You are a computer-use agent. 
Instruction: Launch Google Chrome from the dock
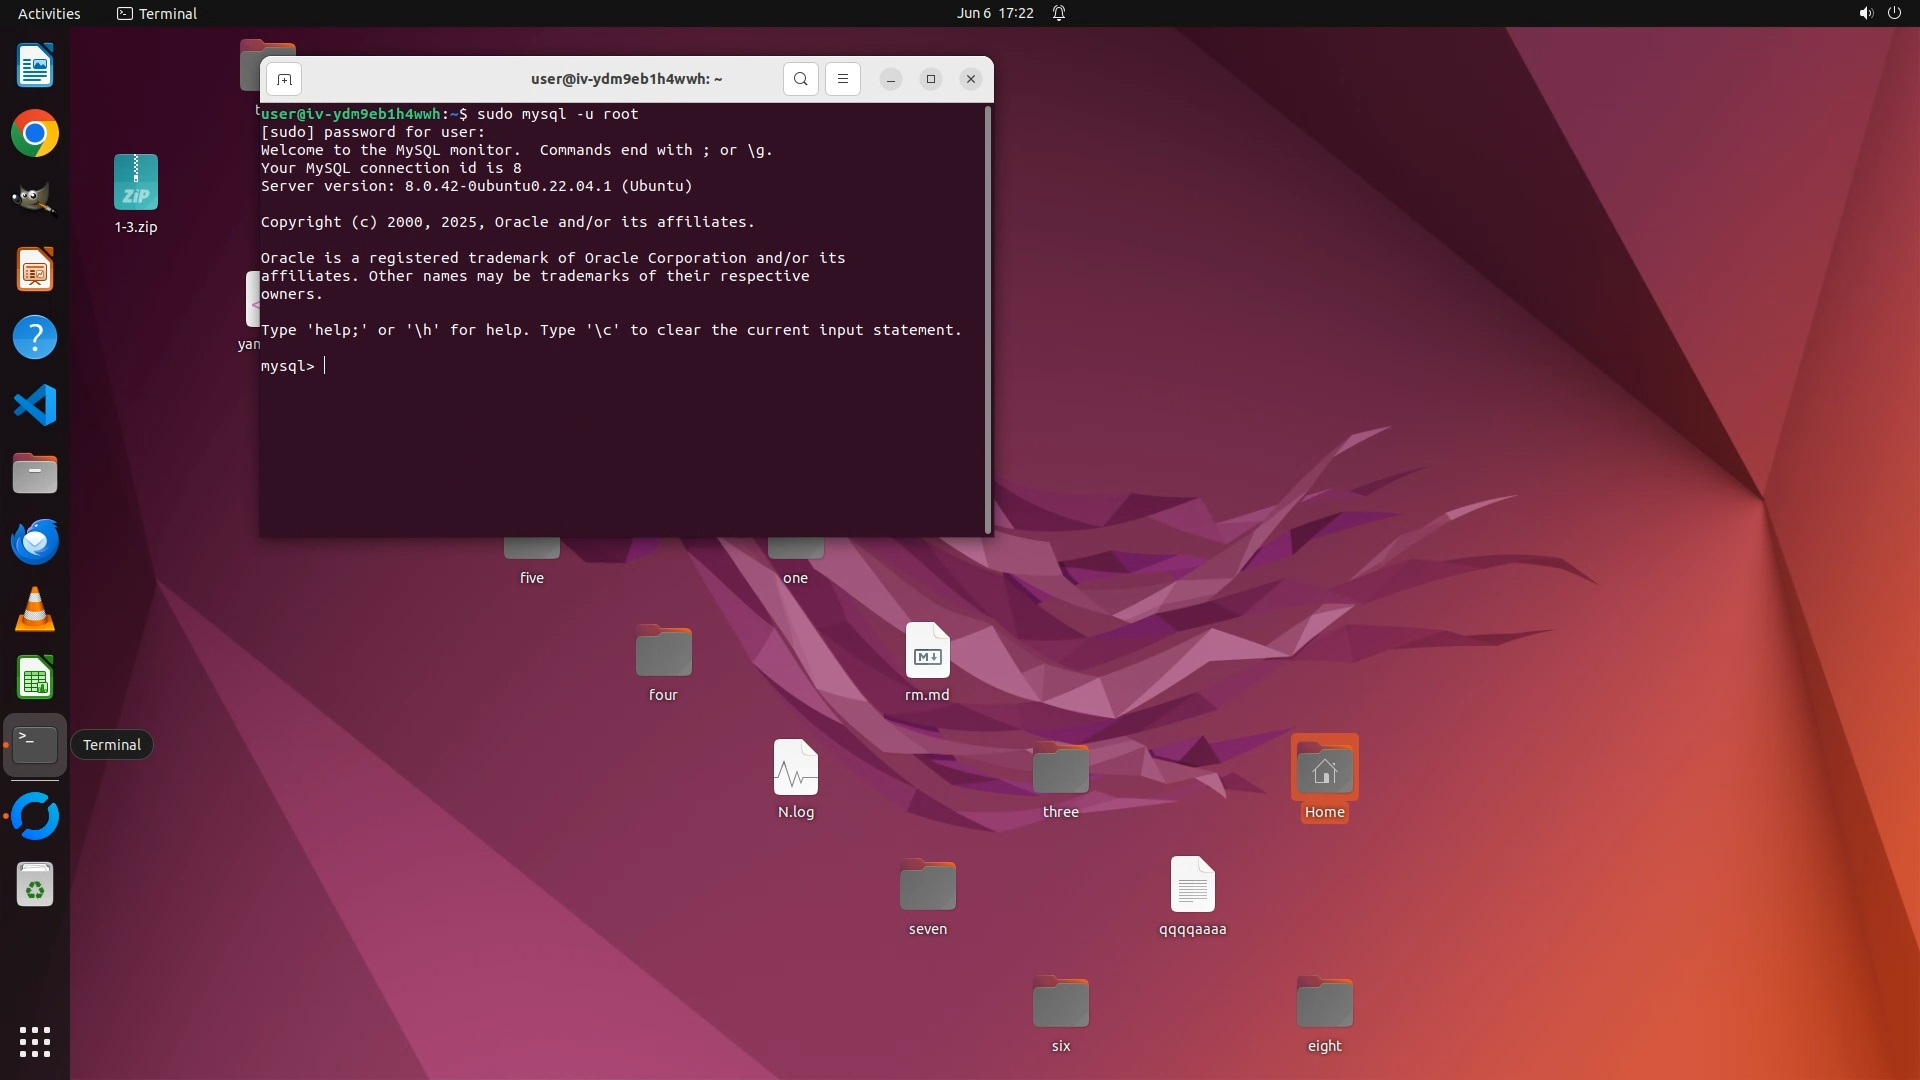tap(35, 134)
